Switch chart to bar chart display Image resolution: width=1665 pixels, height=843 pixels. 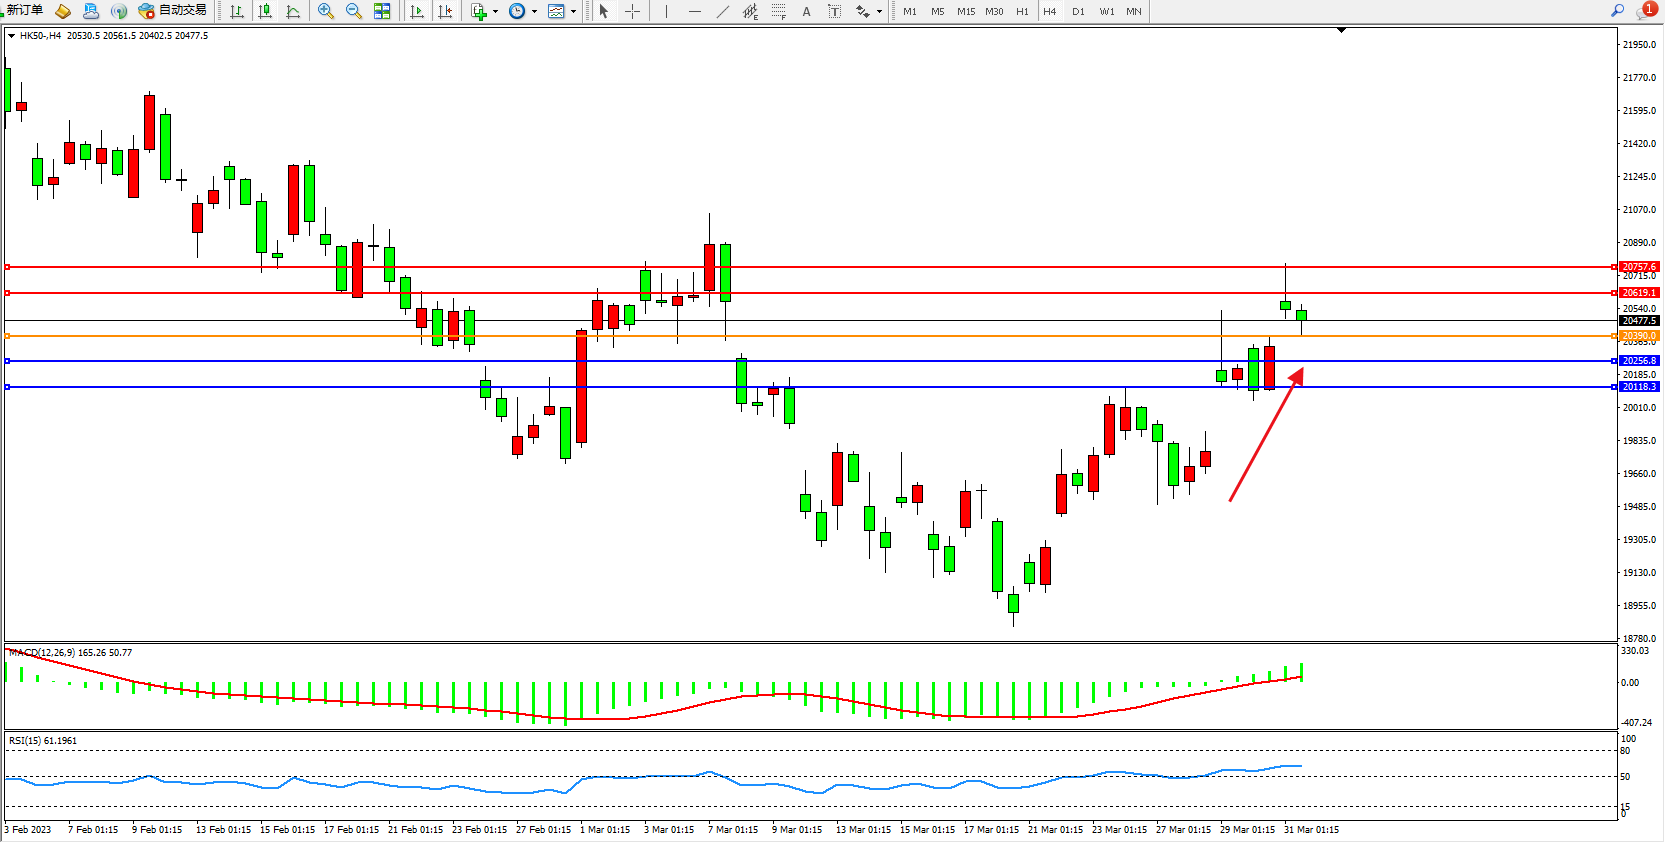tap(237, 11)
